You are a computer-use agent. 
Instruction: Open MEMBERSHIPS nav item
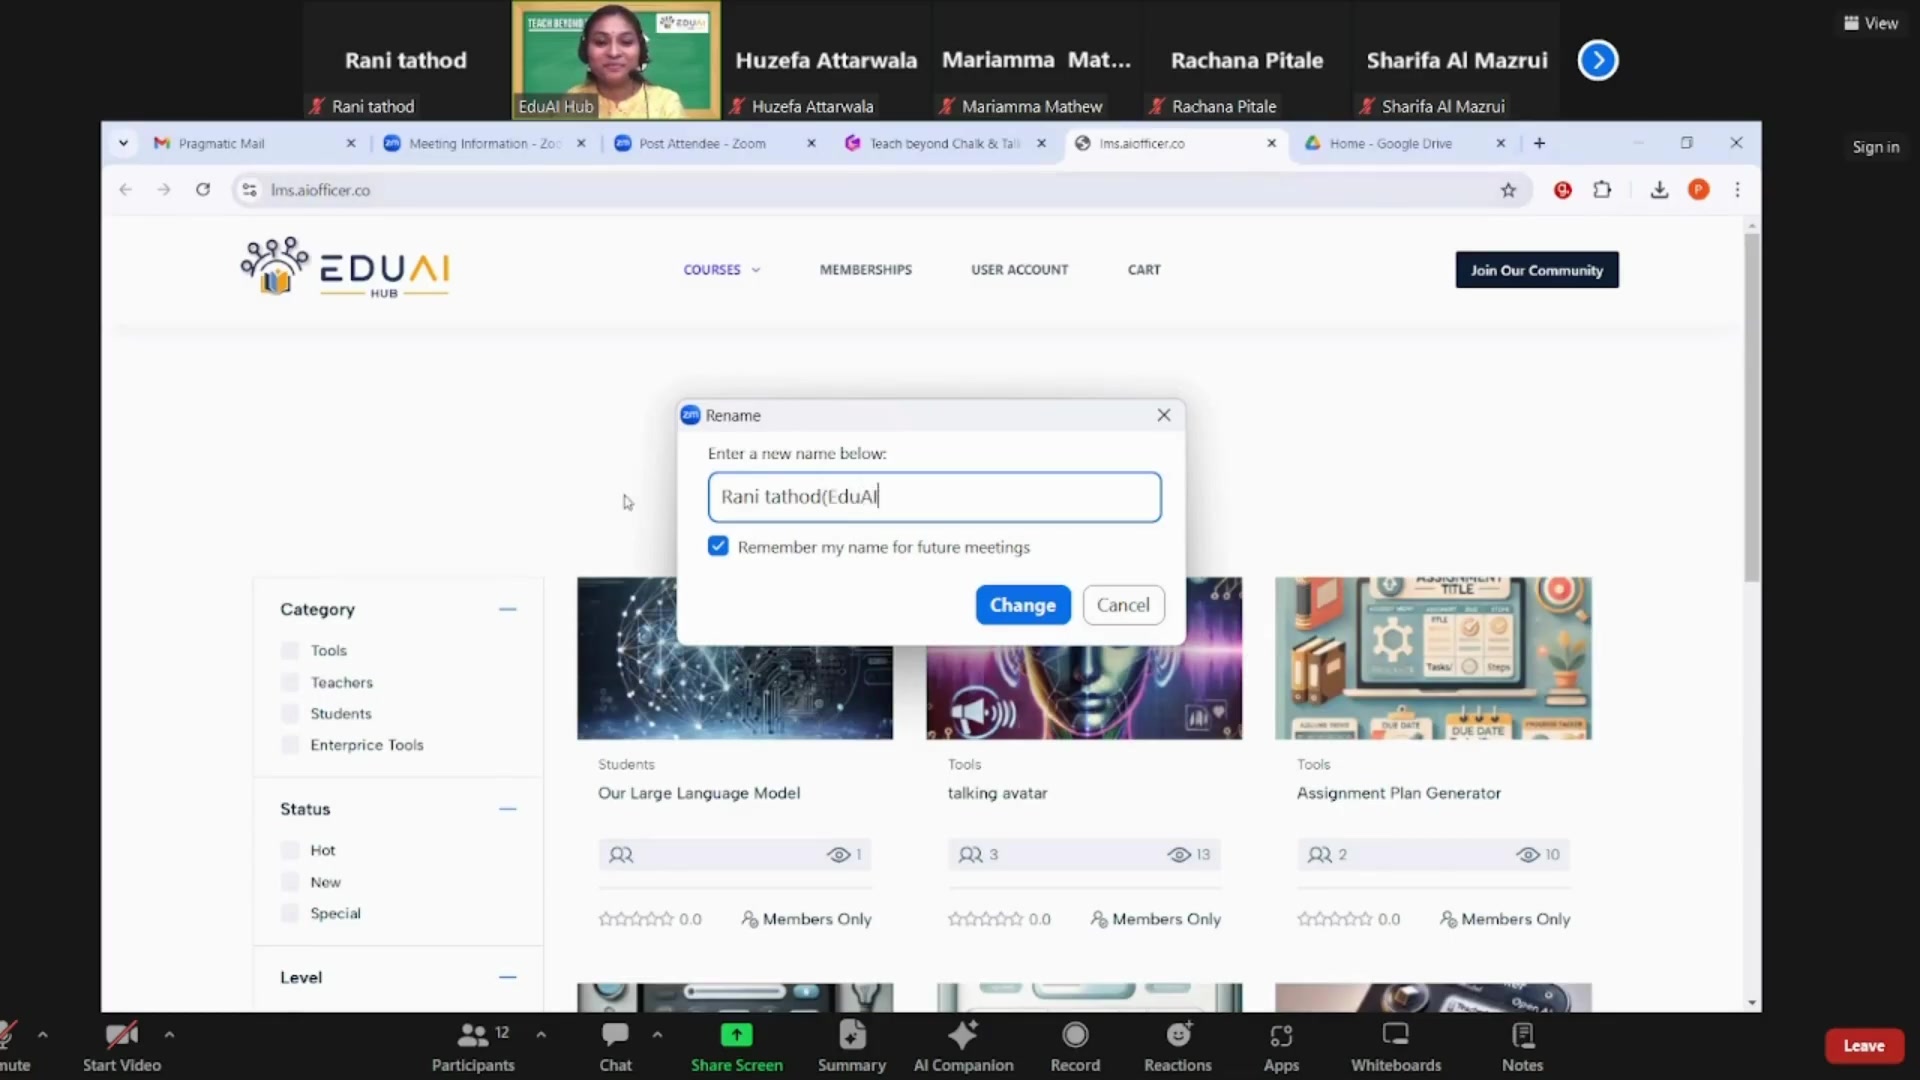[865, 270]
